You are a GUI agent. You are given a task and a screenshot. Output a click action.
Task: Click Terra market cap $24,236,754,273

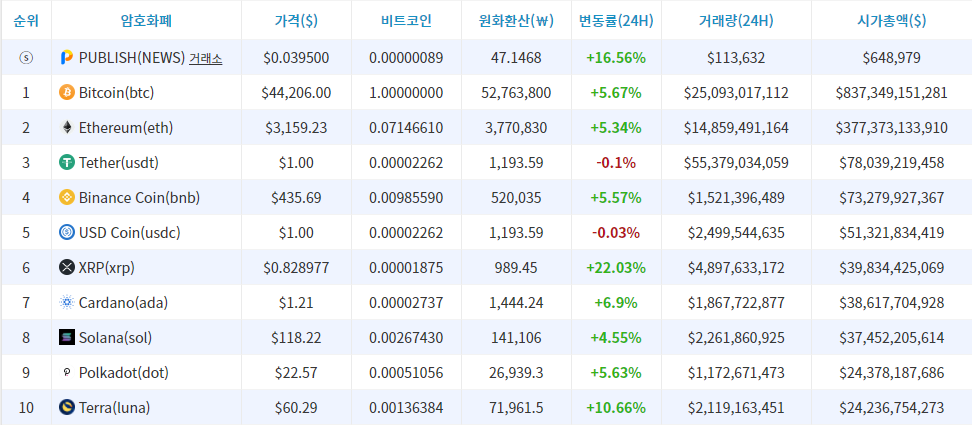click(891, 408)
